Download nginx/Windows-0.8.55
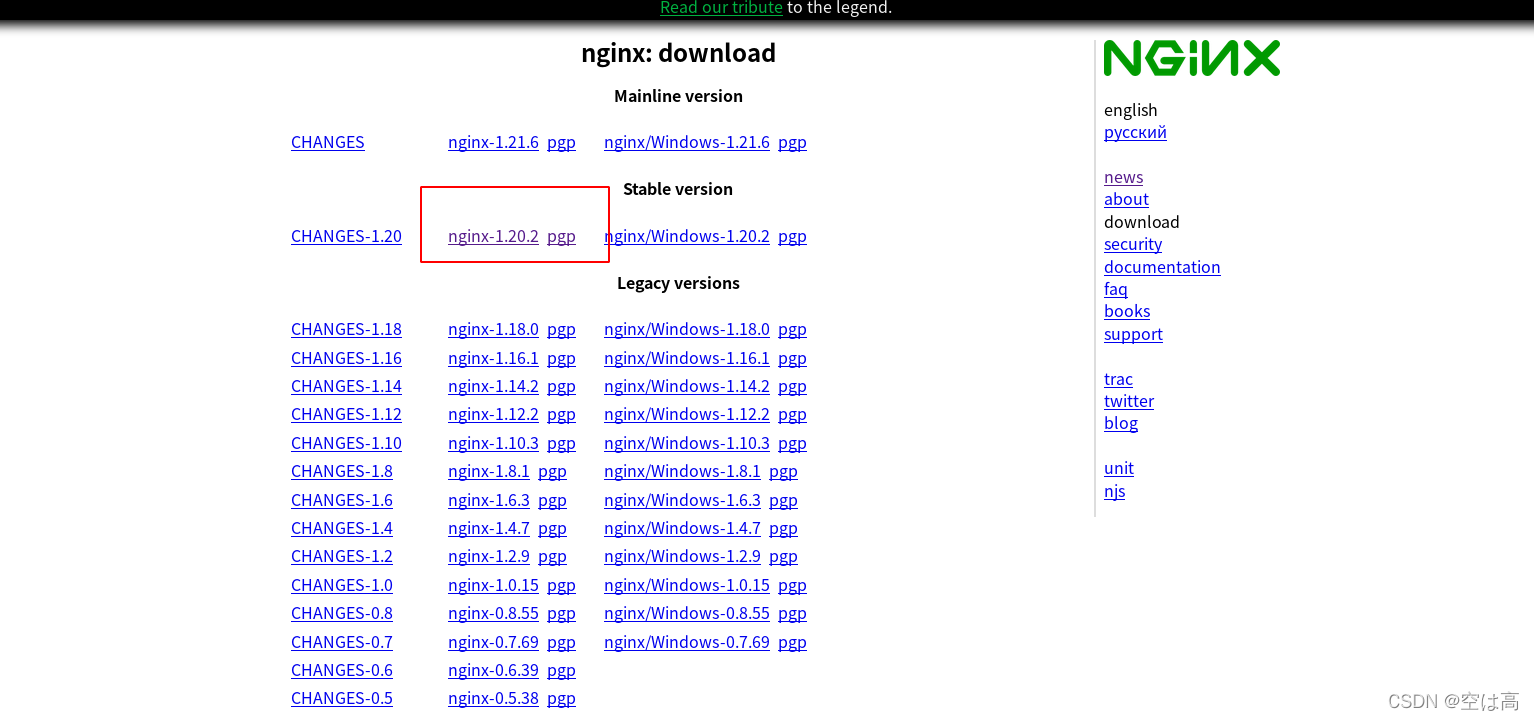The image size is (1534, 721). (x=687, y=613)
